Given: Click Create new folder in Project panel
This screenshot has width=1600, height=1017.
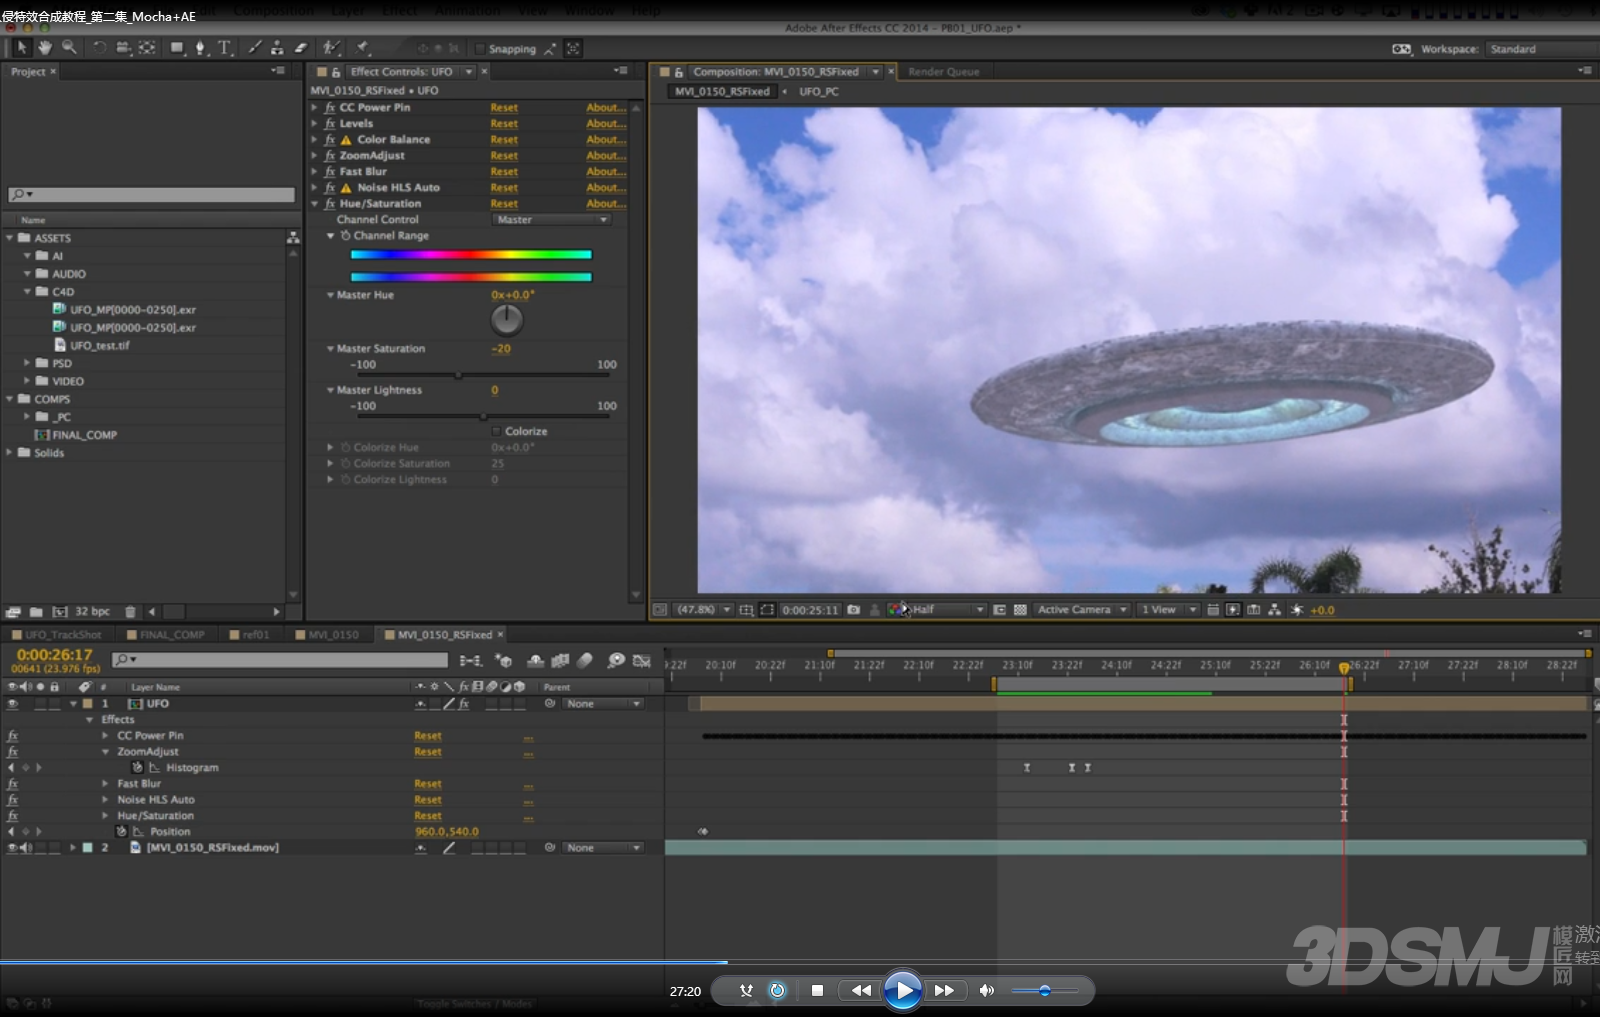Looking at the screenshot, I should pyautogui.click(x=36, y=612).
